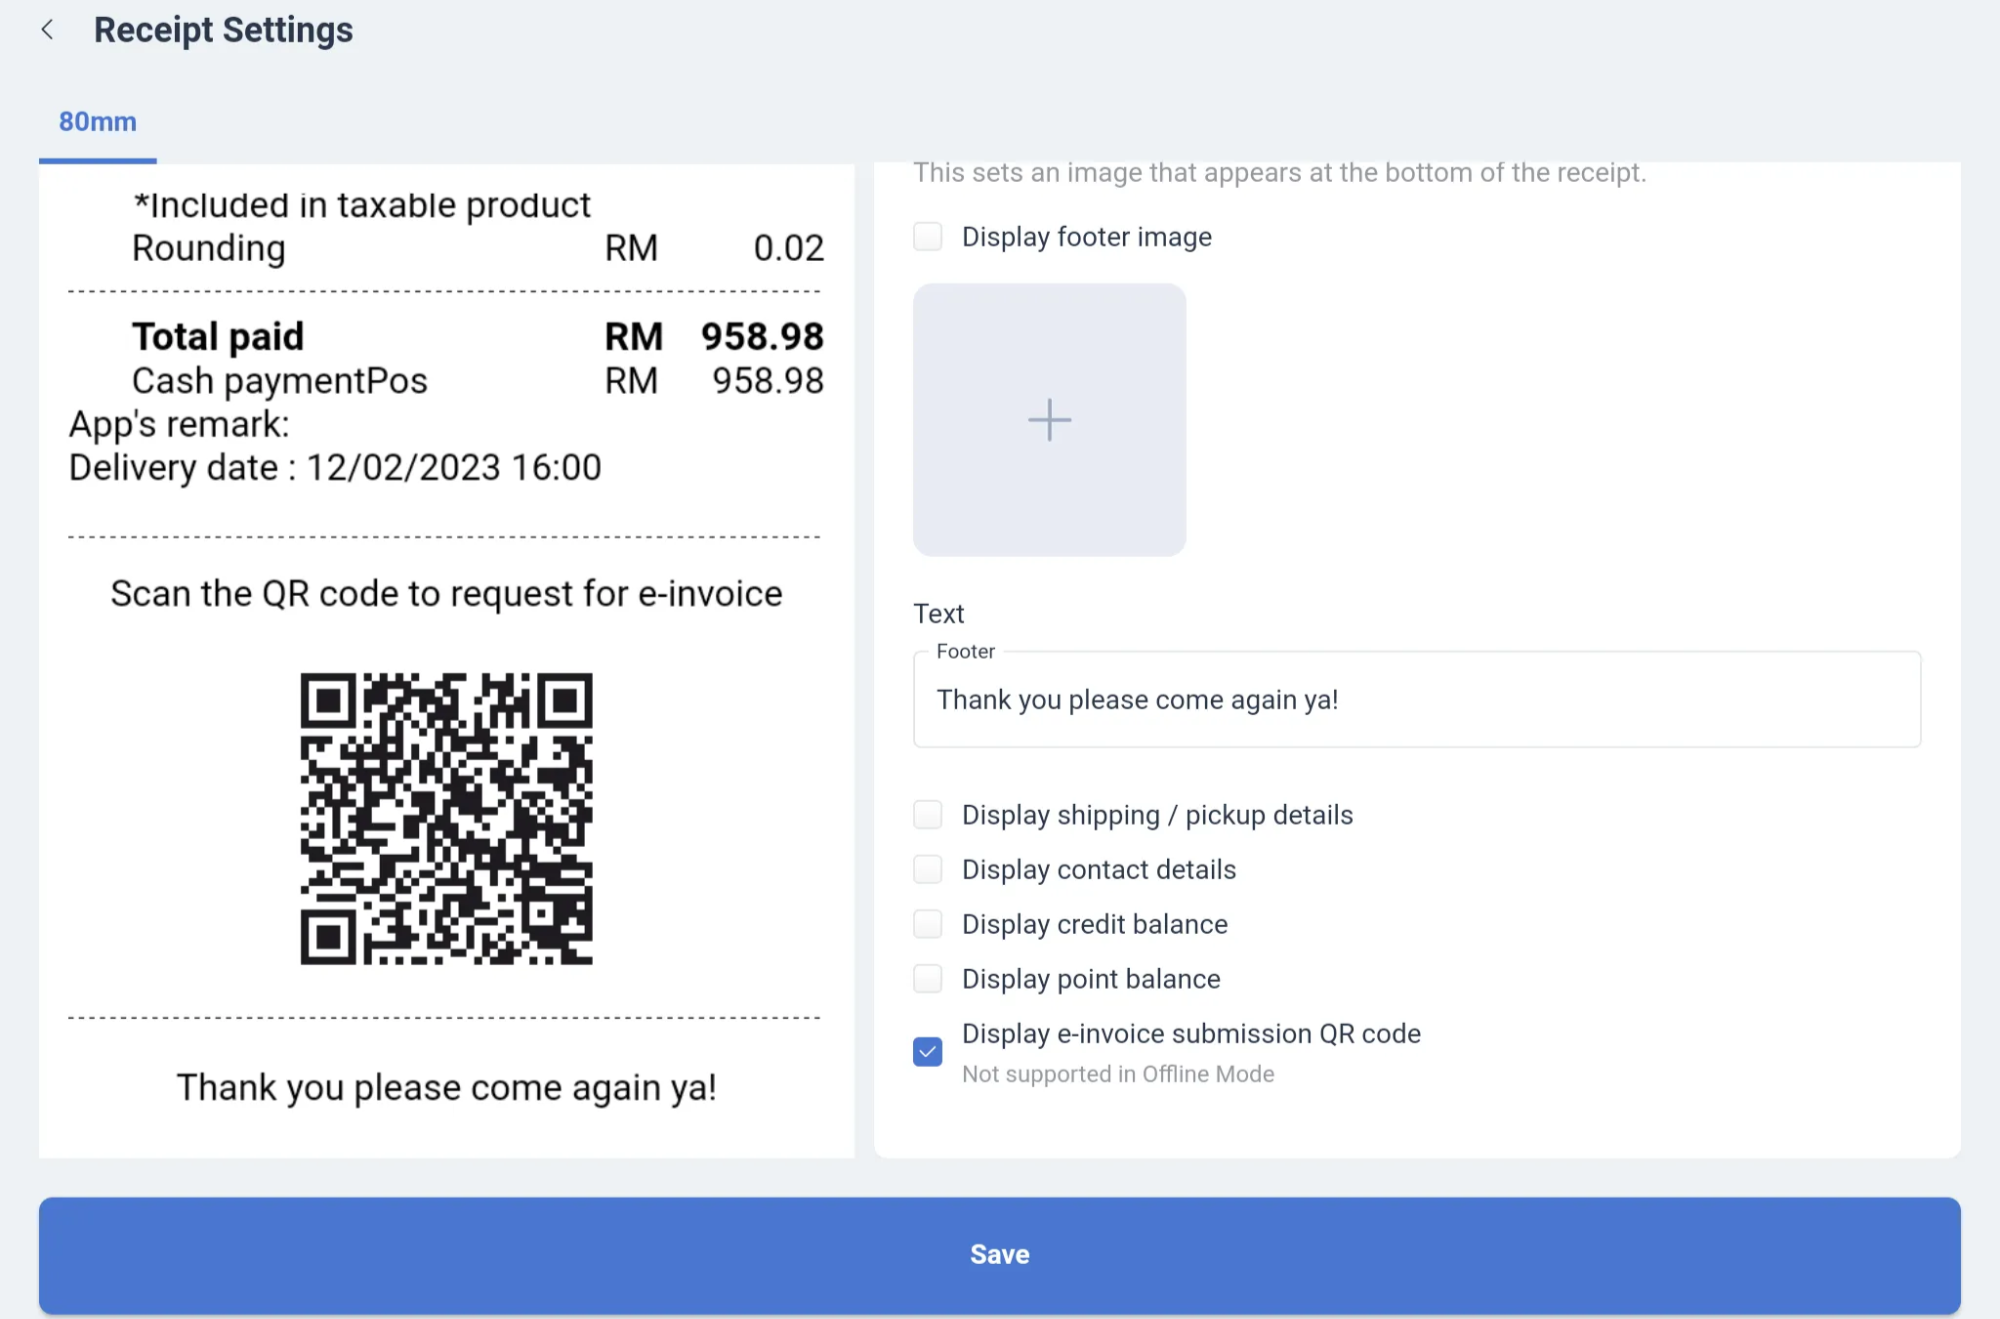The width and height of the screenshot is (2000, 1319).
Task: Enable Display point balance
Action: pyautogui.click(x=927, y=978)
